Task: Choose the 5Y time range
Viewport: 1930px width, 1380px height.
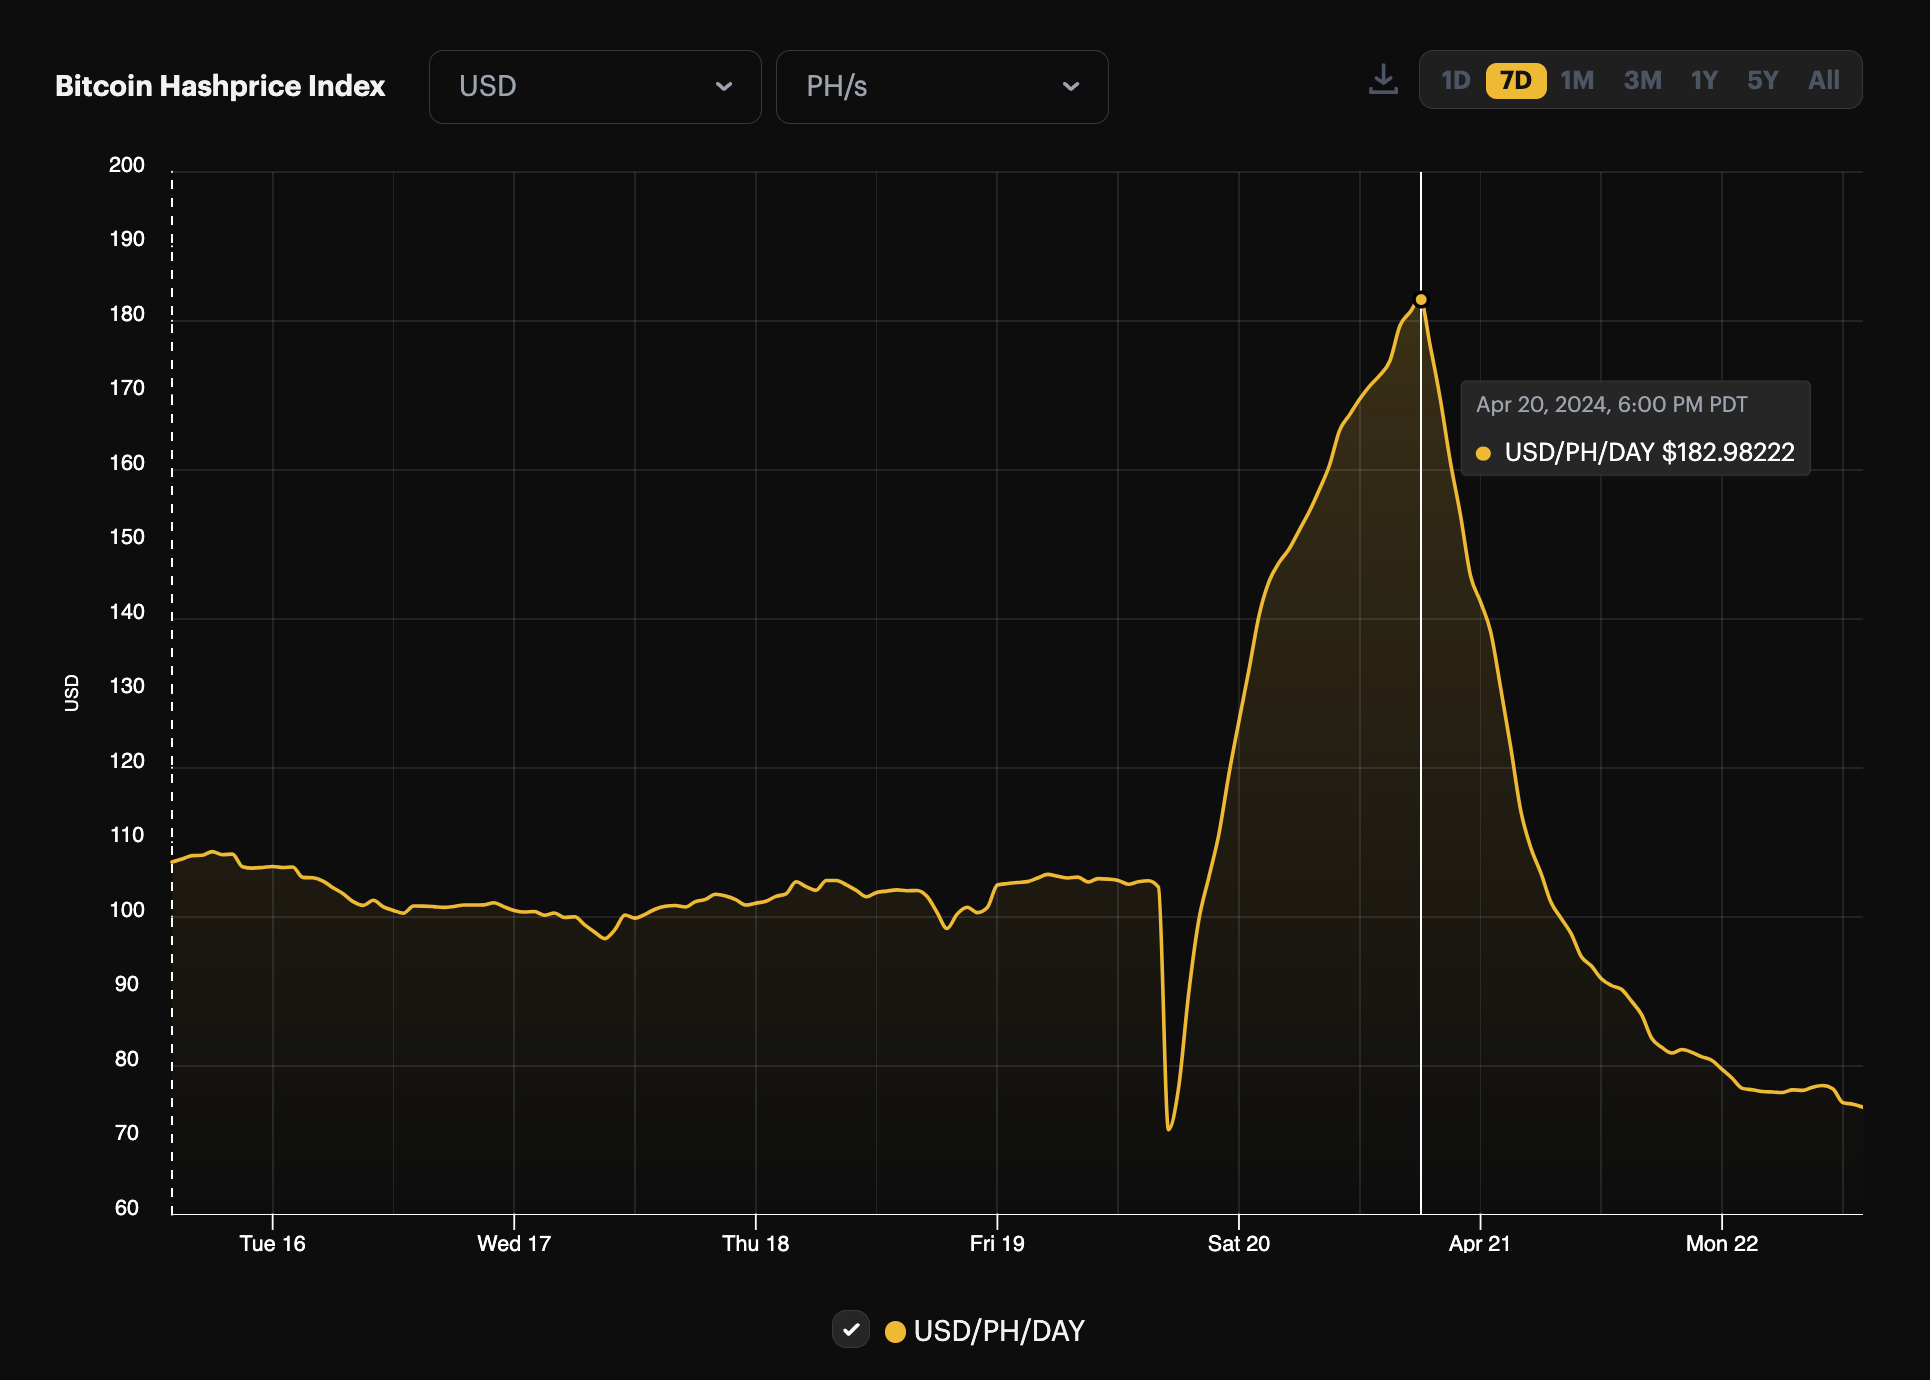Action: [x=1762, y=80]
